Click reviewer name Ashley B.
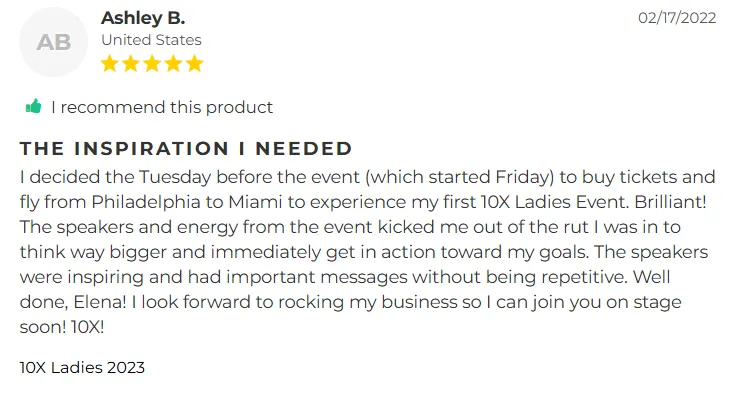The height and width of the screenshot is (397, 737). coord(143,18)
